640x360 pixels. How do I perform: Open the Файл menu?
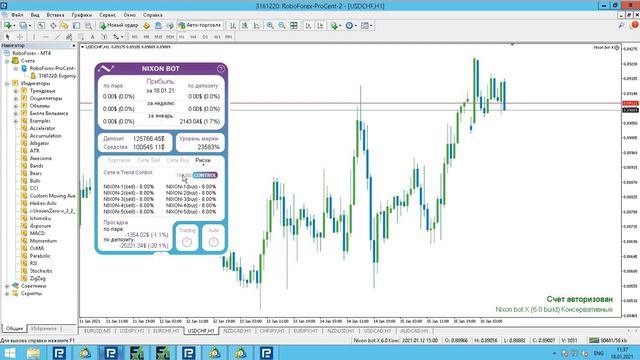[17, 15]
